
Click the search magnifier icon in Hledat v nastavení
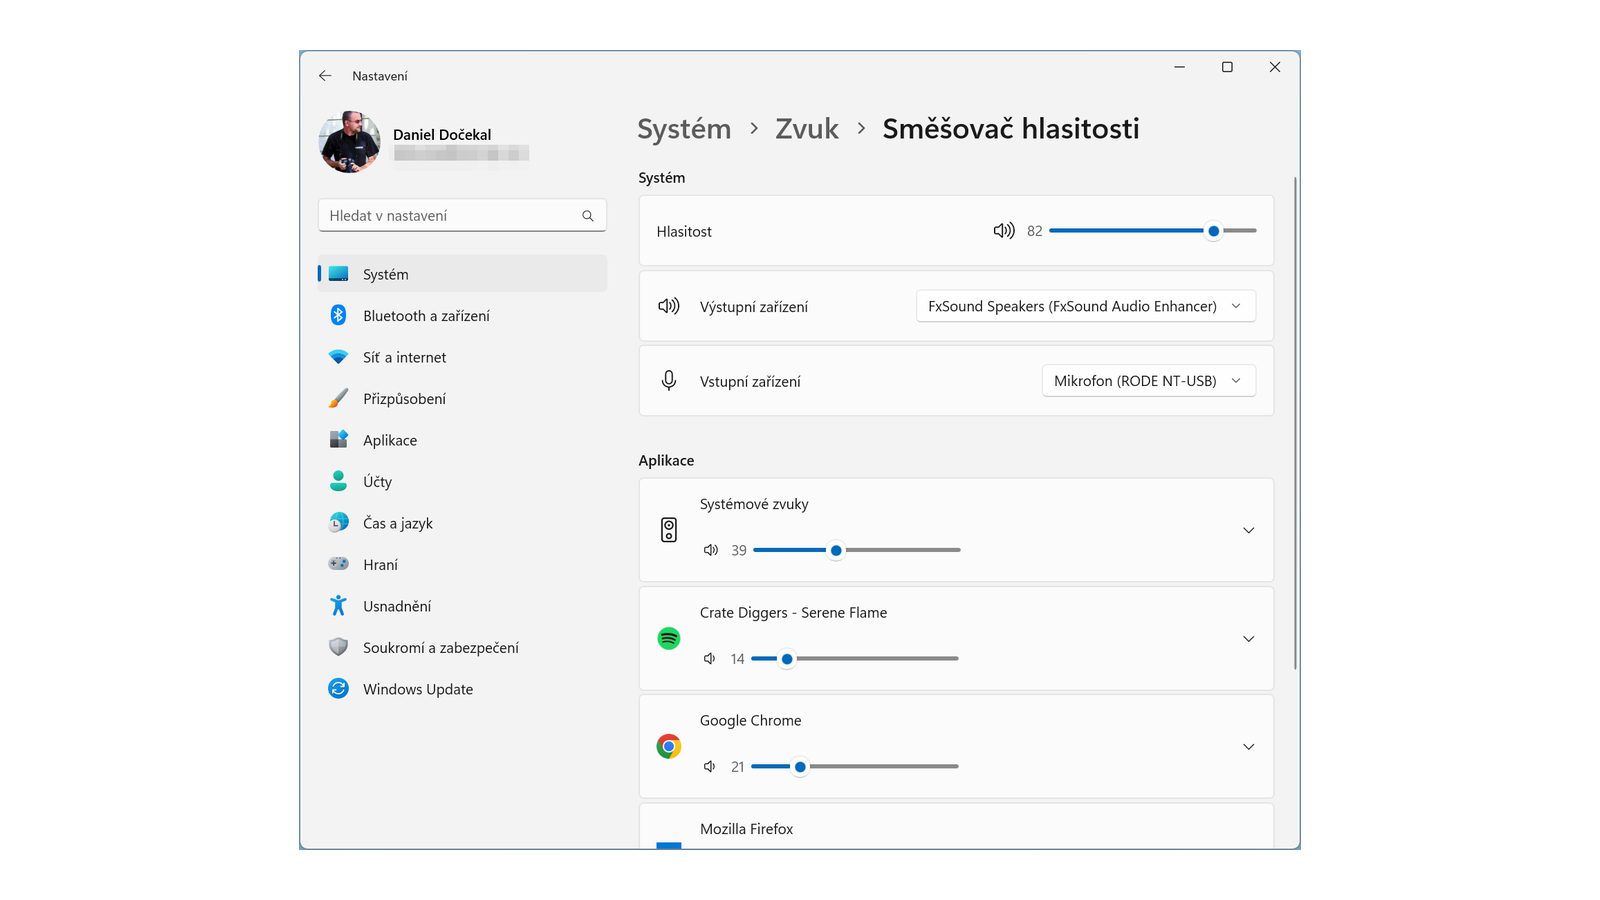click(588, 216)
